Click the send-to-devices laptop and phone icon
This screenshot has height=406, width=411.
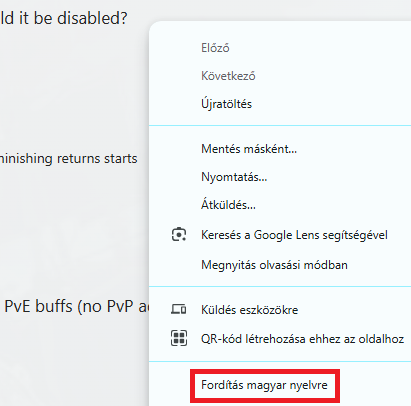(x=179, y=309)
